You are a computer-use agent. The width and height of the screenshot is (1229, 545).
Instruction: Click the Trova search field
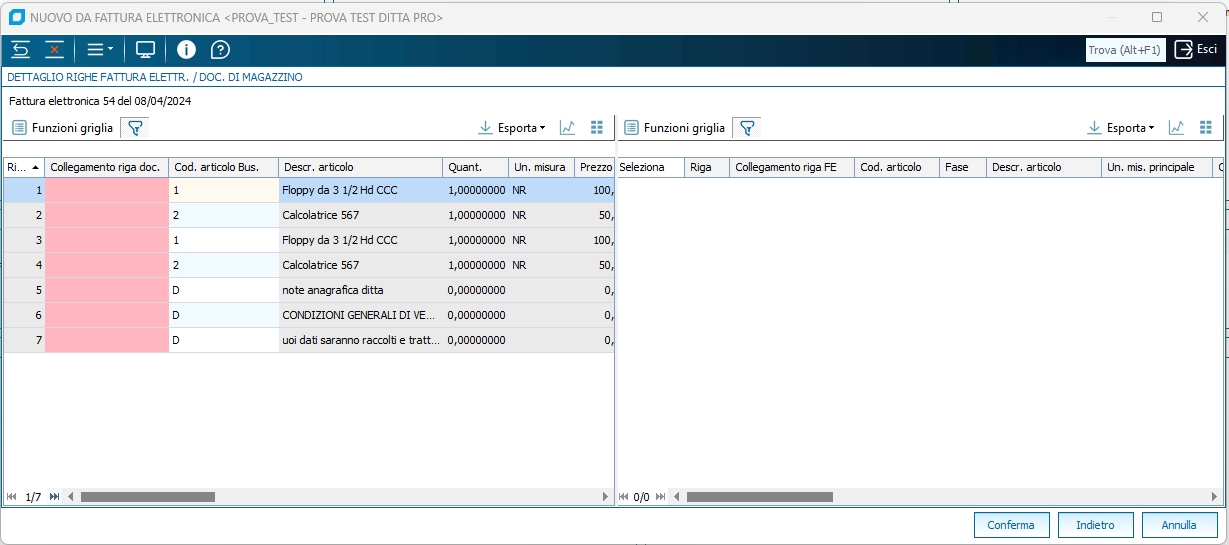click(1125, 50)
